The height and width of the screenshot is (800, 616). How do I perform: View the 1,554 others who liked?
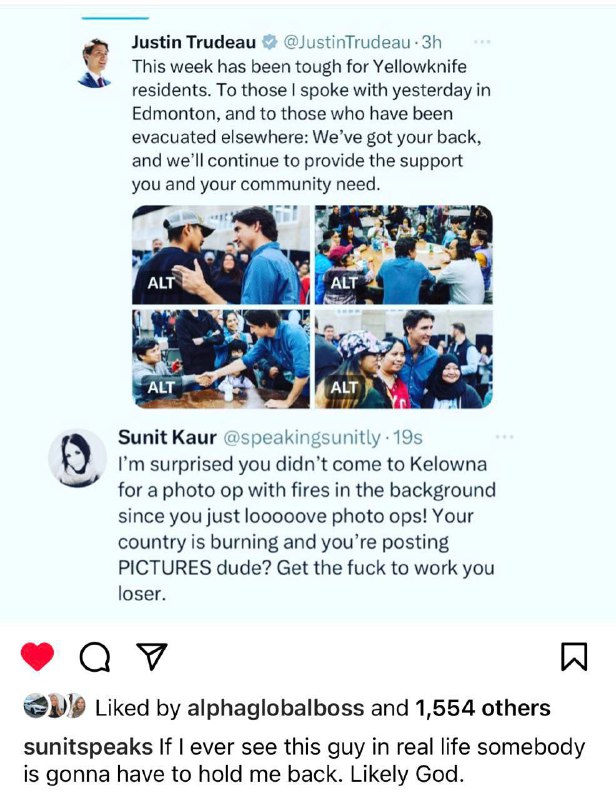point(483,708)
